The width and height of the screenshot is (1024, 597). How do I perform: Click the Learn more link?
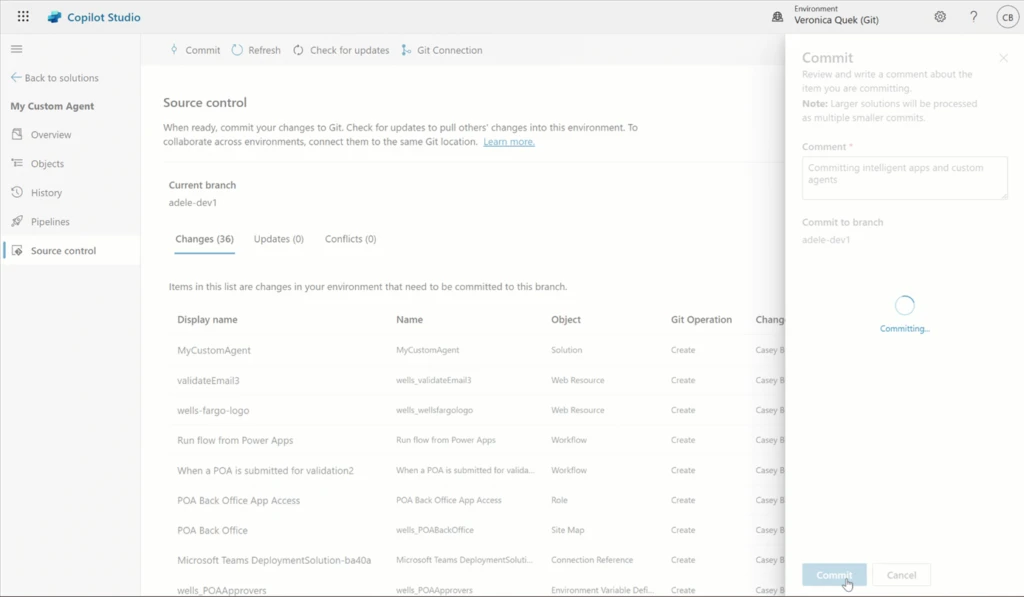pyautogui.click(x=508, y=142)
